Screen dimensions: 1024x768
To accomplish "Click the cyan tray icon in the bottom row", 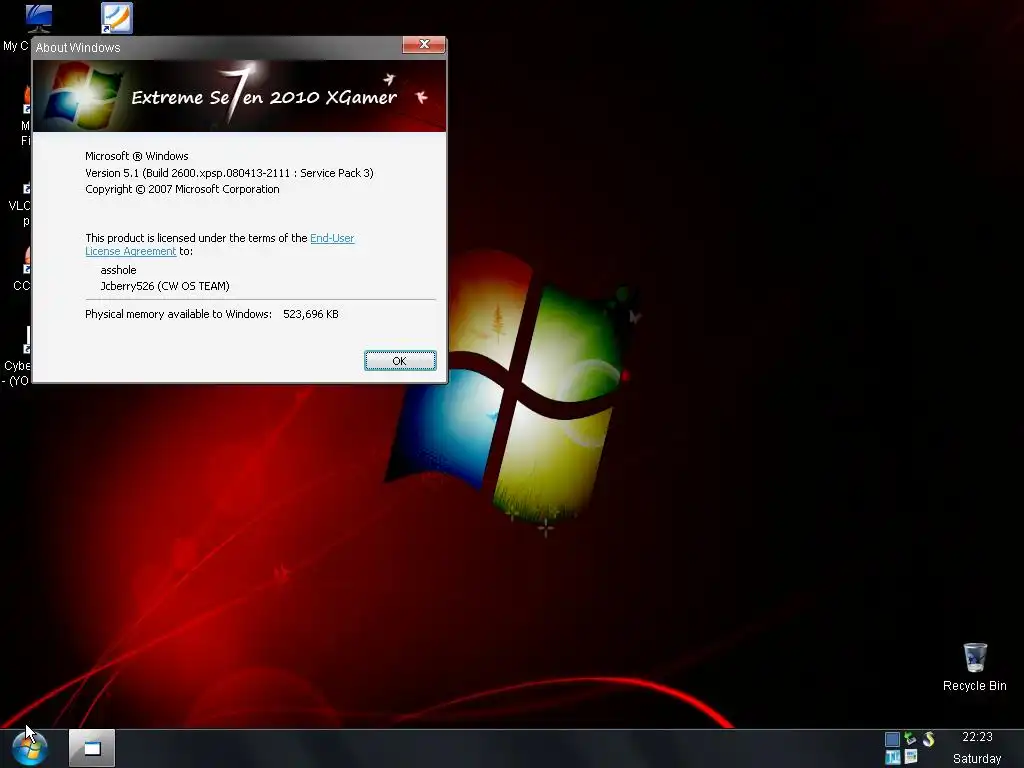I will 892,758.
